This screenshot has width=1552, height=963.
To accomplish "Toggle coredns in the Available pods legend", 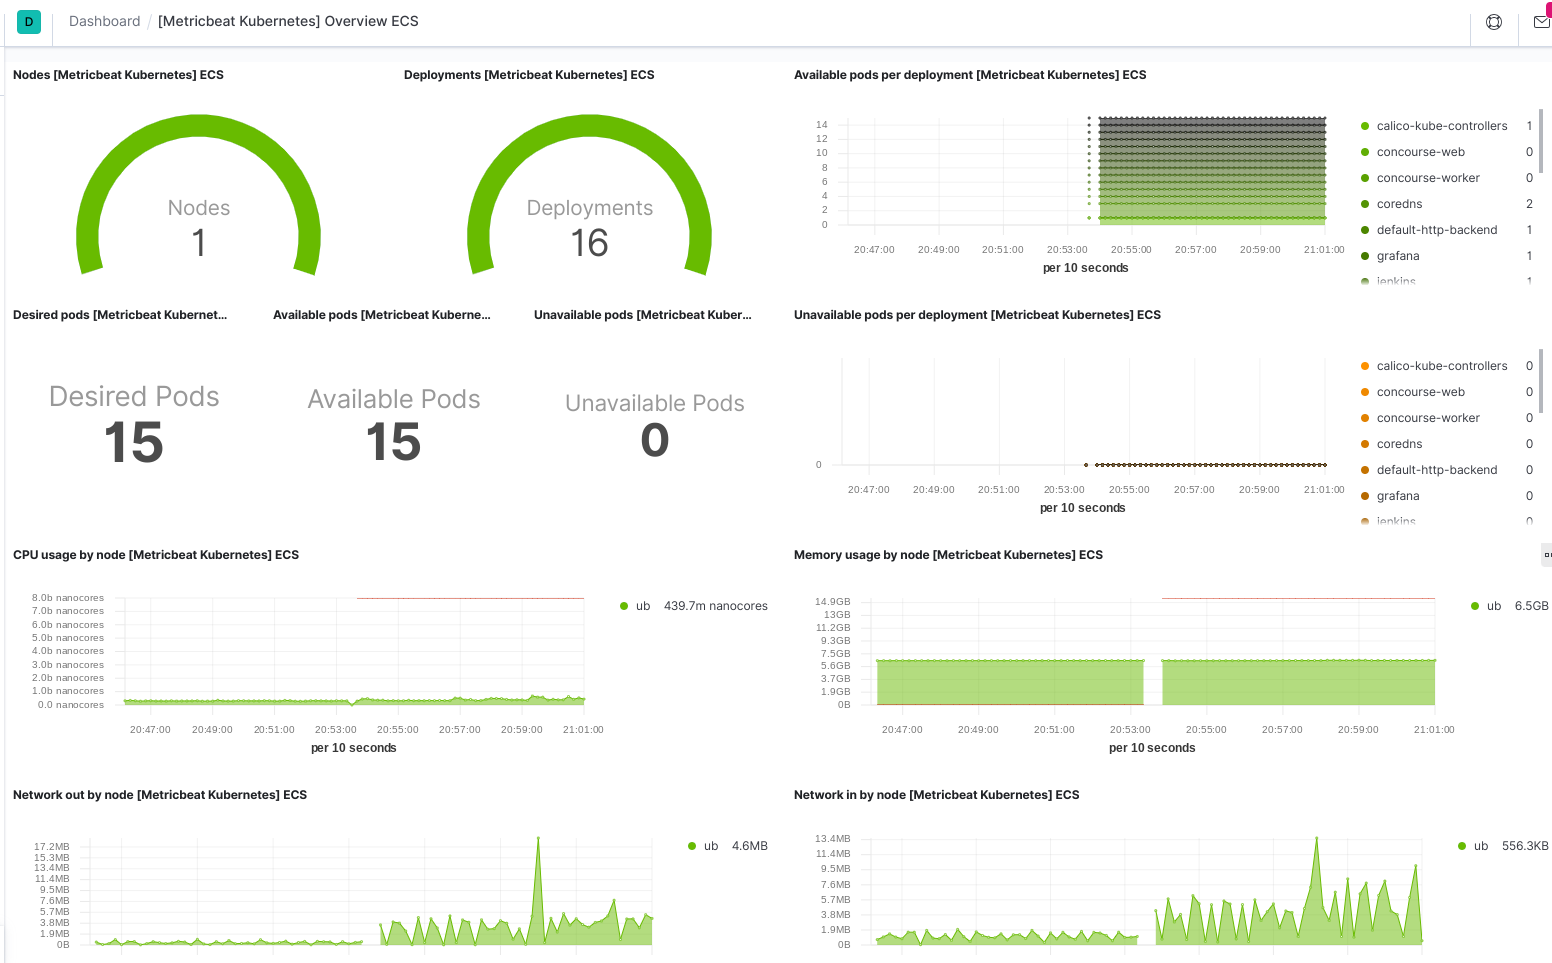I will click(1398, 204).
